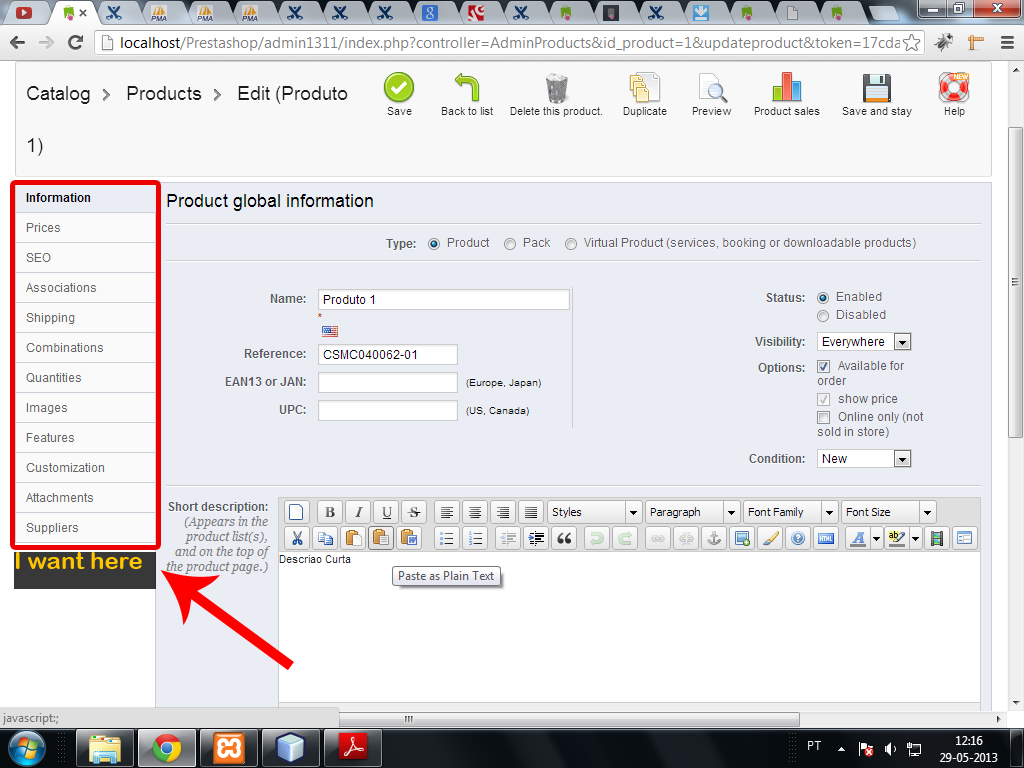
Task: Open text color picker arrow
Action: coord(876,539)
